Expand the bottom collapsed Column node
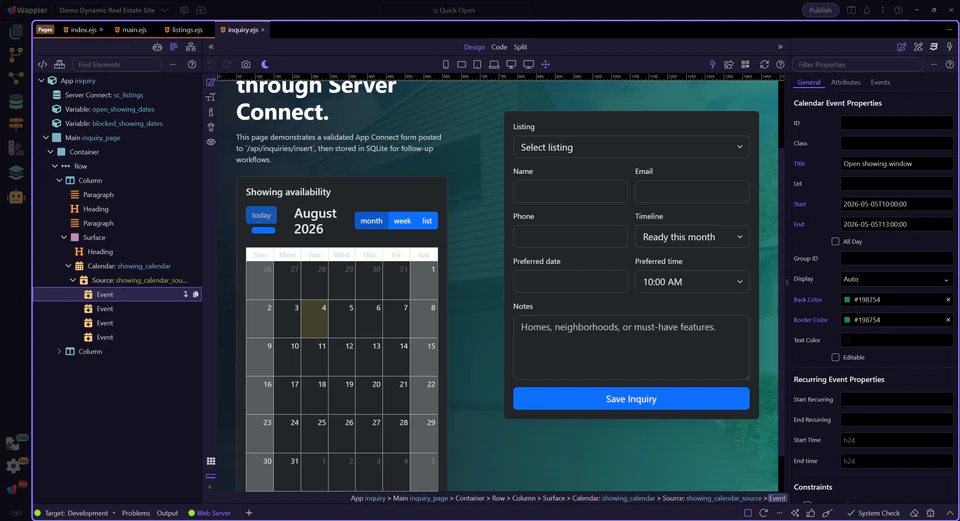The width and height of the screenshot is (960, 521). [59, 351]
